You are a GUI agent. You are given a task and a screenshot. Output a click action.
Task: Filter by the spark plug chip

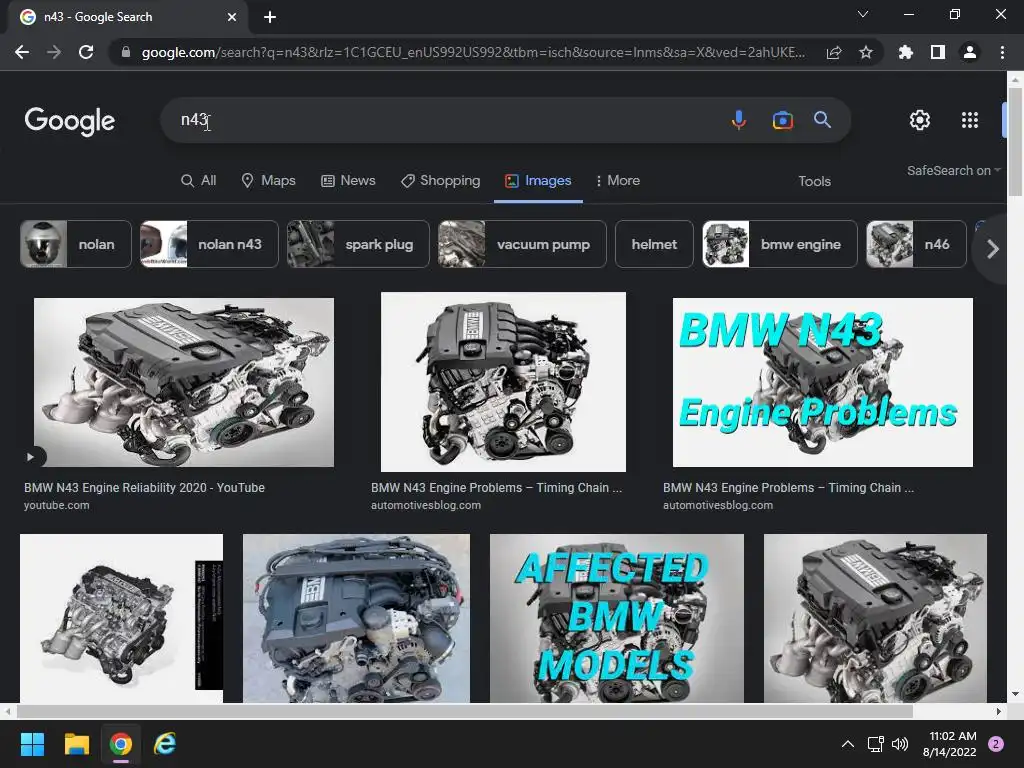pyautogui.click(x=358, y=244)
